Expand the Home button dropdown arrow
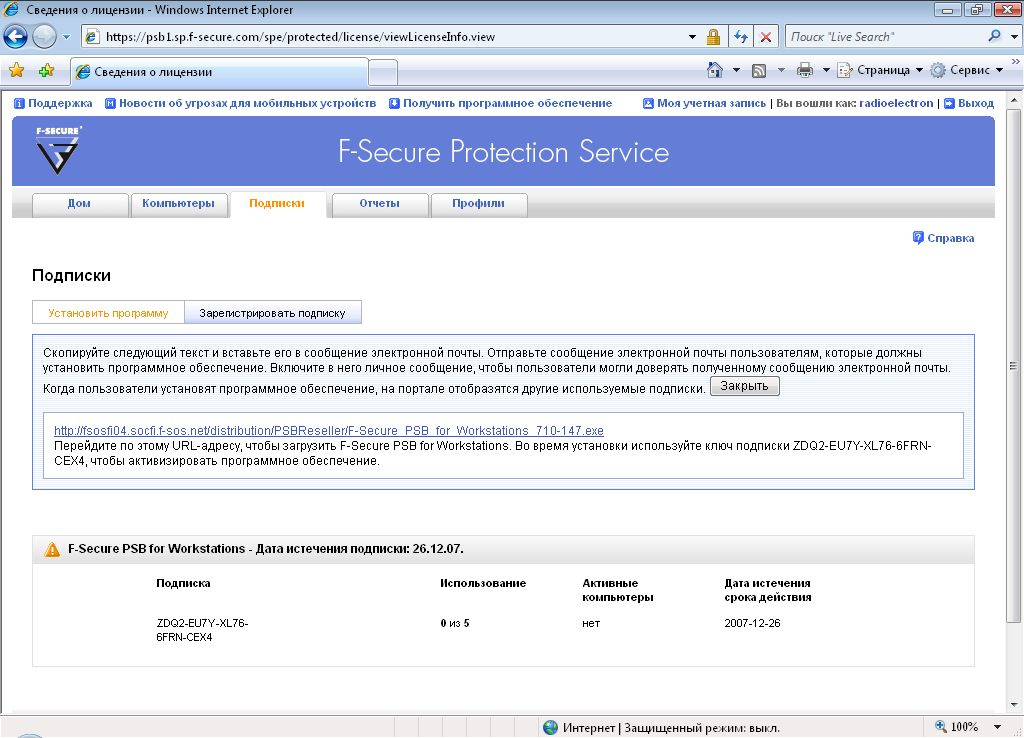This screenshot has height=738, width=1024. point(736,70)
